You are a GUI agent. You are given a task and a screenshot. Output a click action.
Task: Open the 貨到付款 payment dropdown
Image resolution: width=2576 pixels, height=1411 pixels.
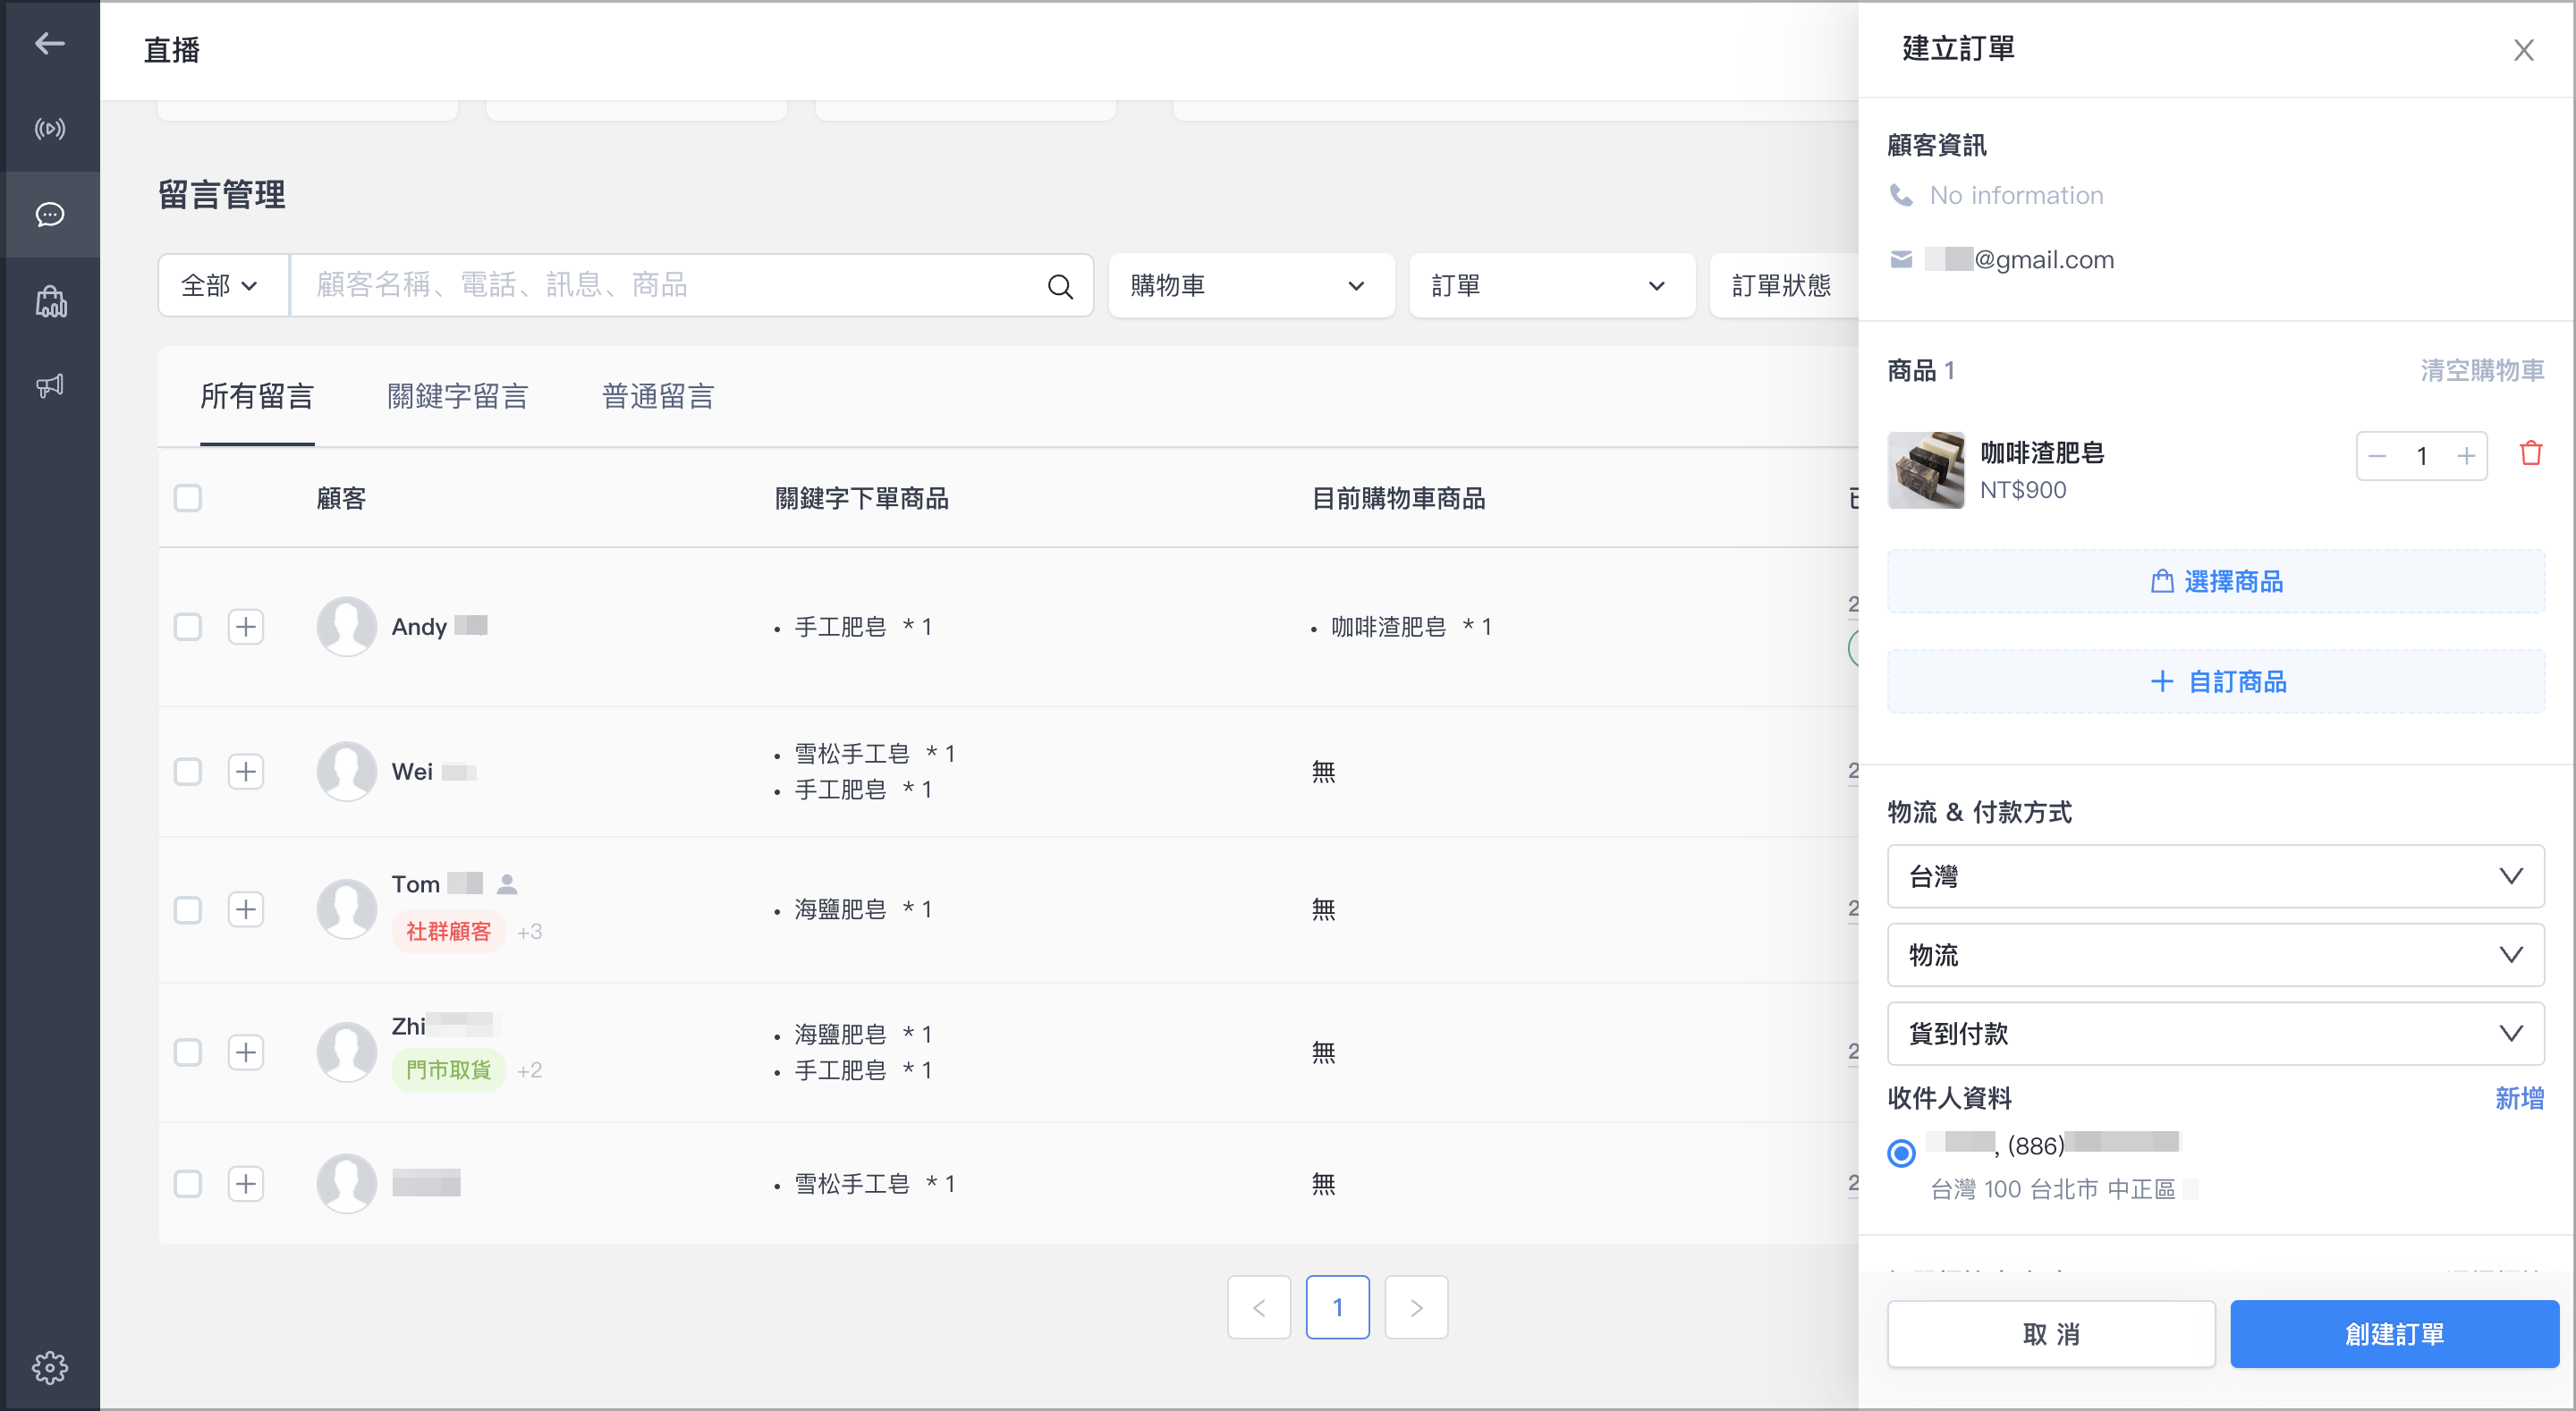(2215, 1033)
